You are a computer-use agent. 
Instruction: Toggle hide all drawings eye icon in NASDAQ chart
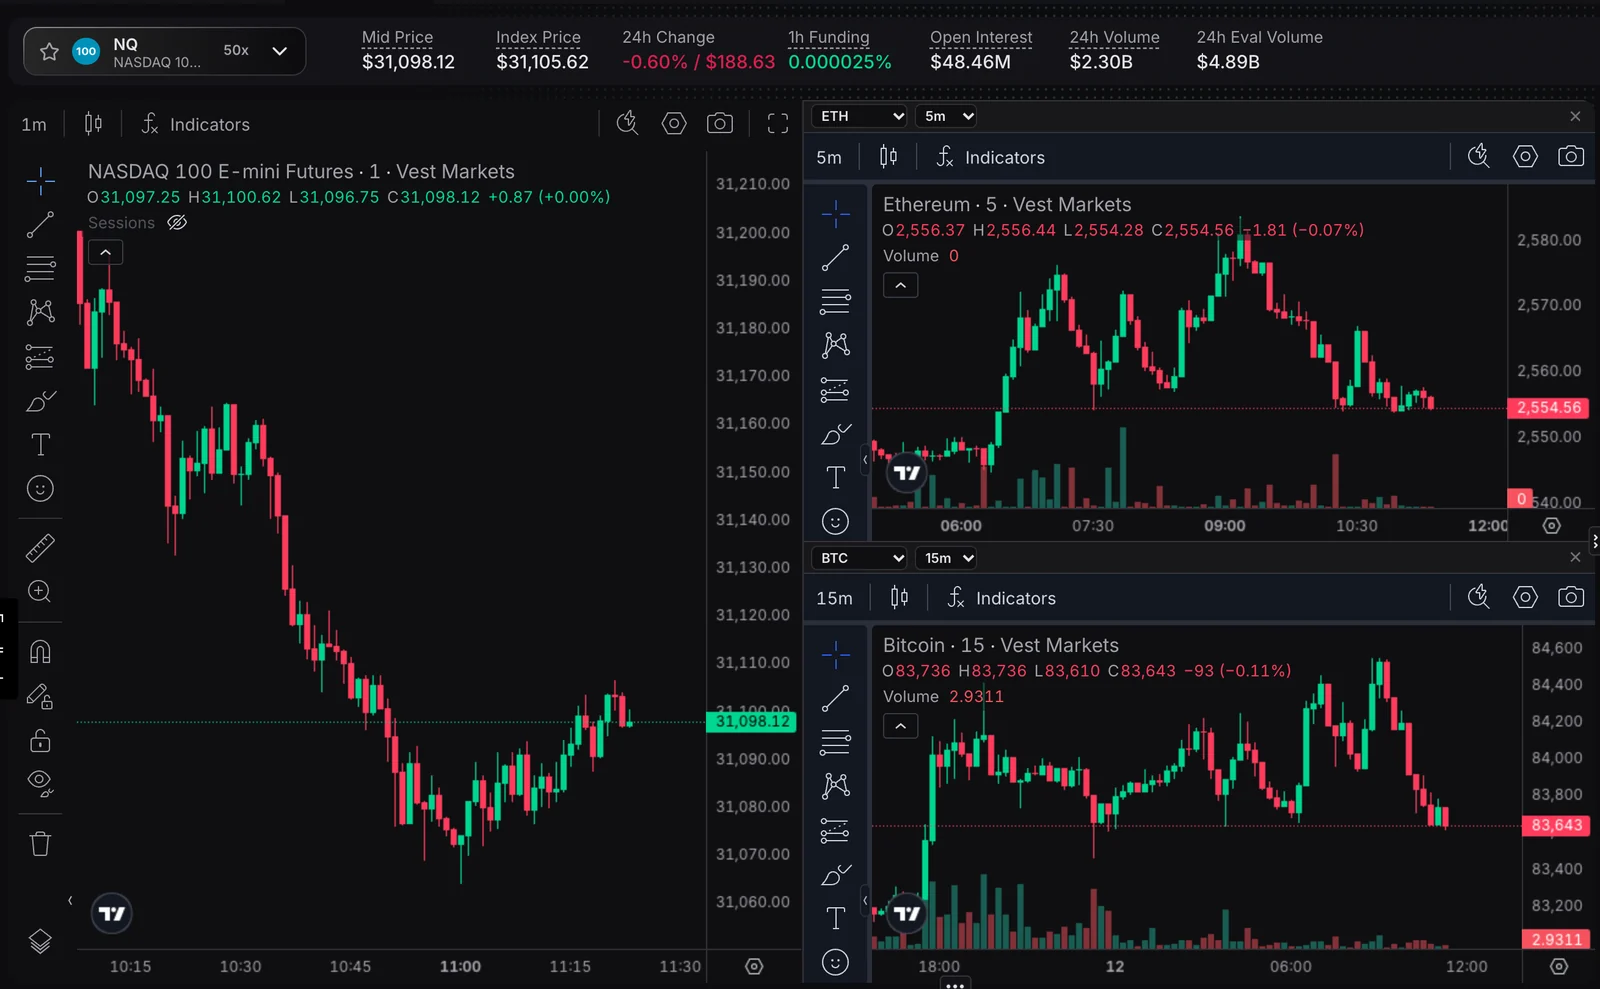coord(40,783)
